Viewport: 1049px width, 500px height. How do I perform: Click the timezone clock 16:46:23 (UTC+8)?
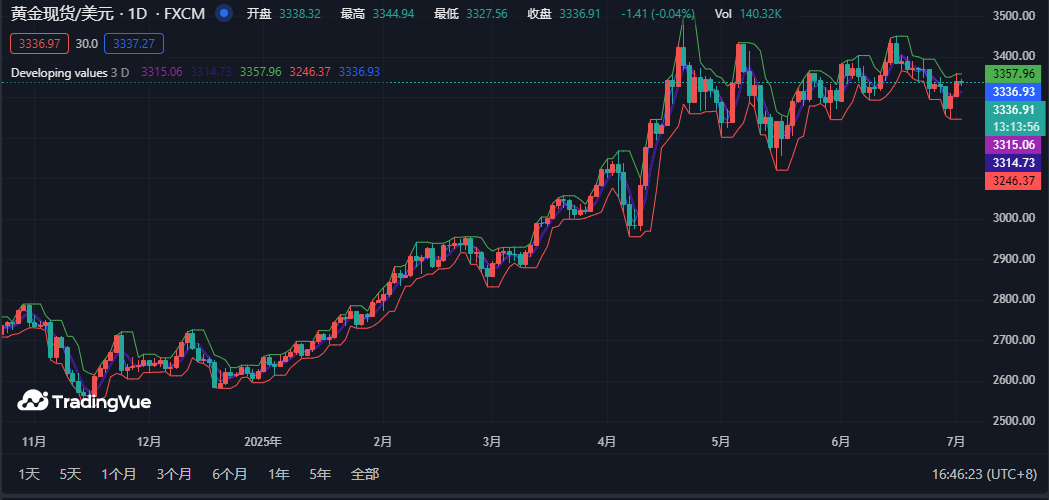(984, 474)
